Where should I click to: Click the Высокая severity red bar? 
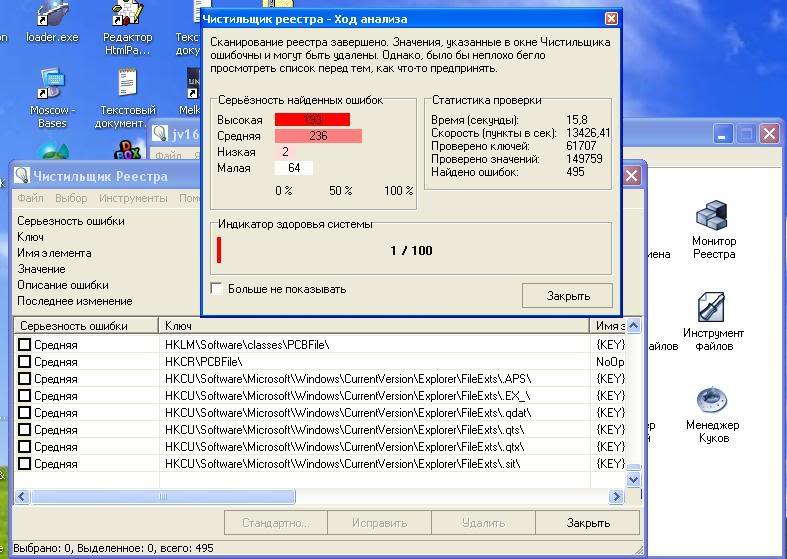pyautogui.click(x=312, y=119)
